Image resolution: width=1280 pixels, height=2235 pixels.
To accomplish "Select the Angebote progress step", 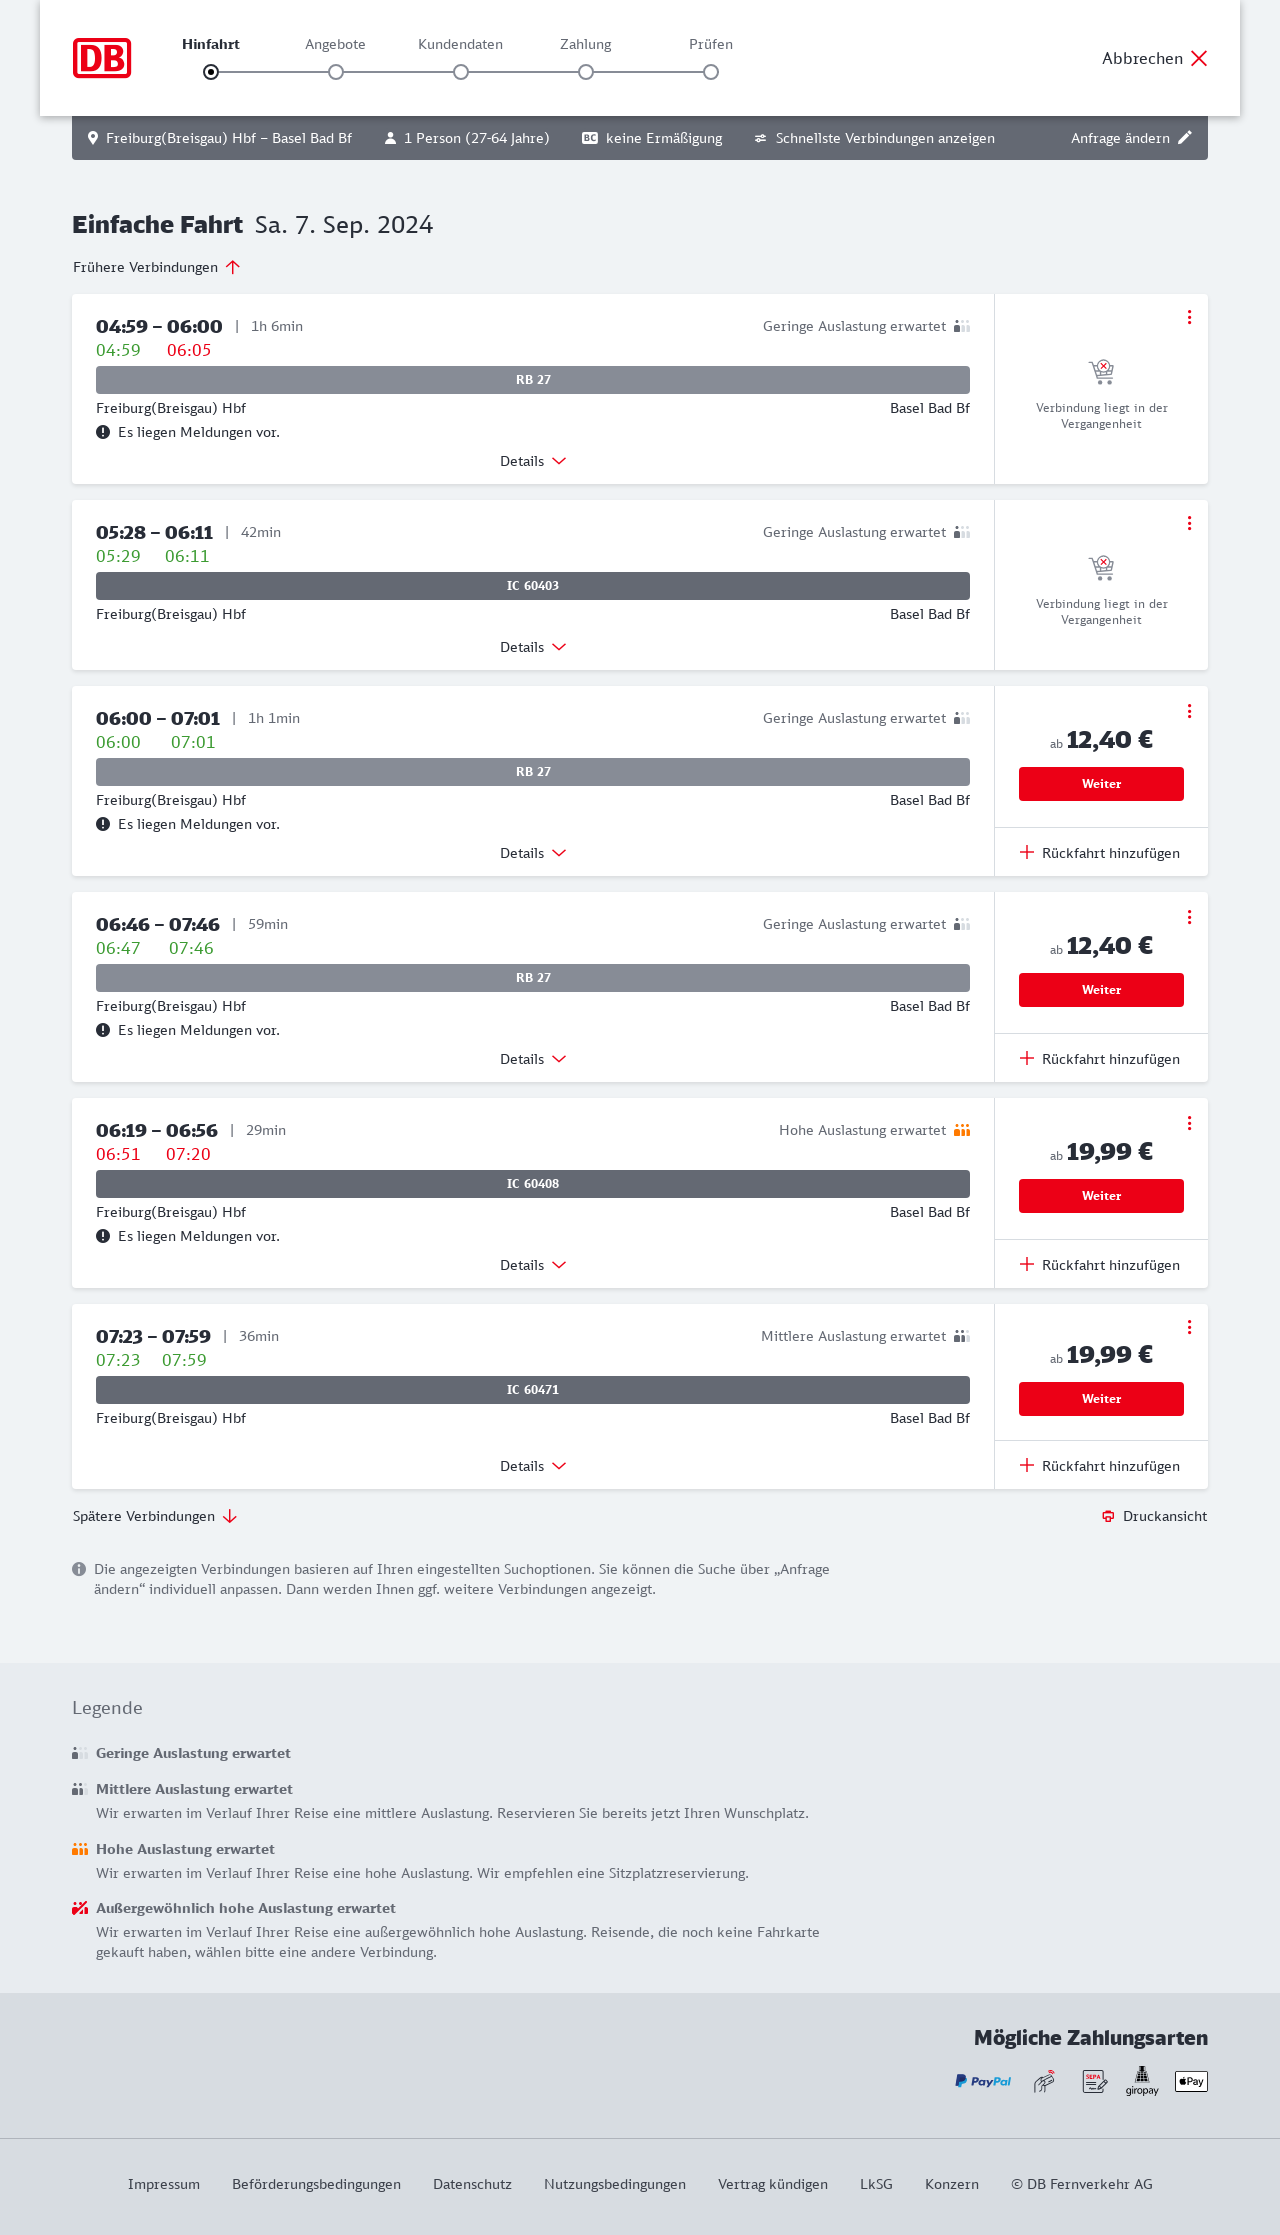I will point(336,72).
